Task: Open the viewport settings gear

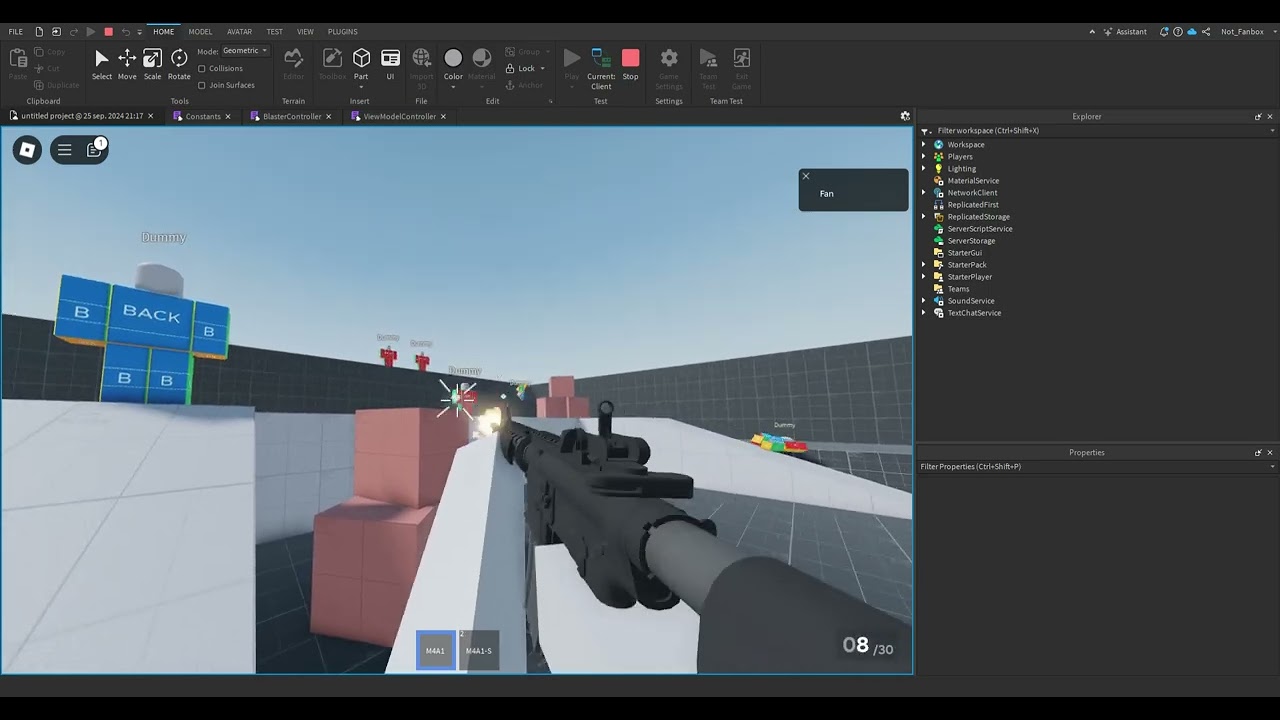Action: (905, 116)
